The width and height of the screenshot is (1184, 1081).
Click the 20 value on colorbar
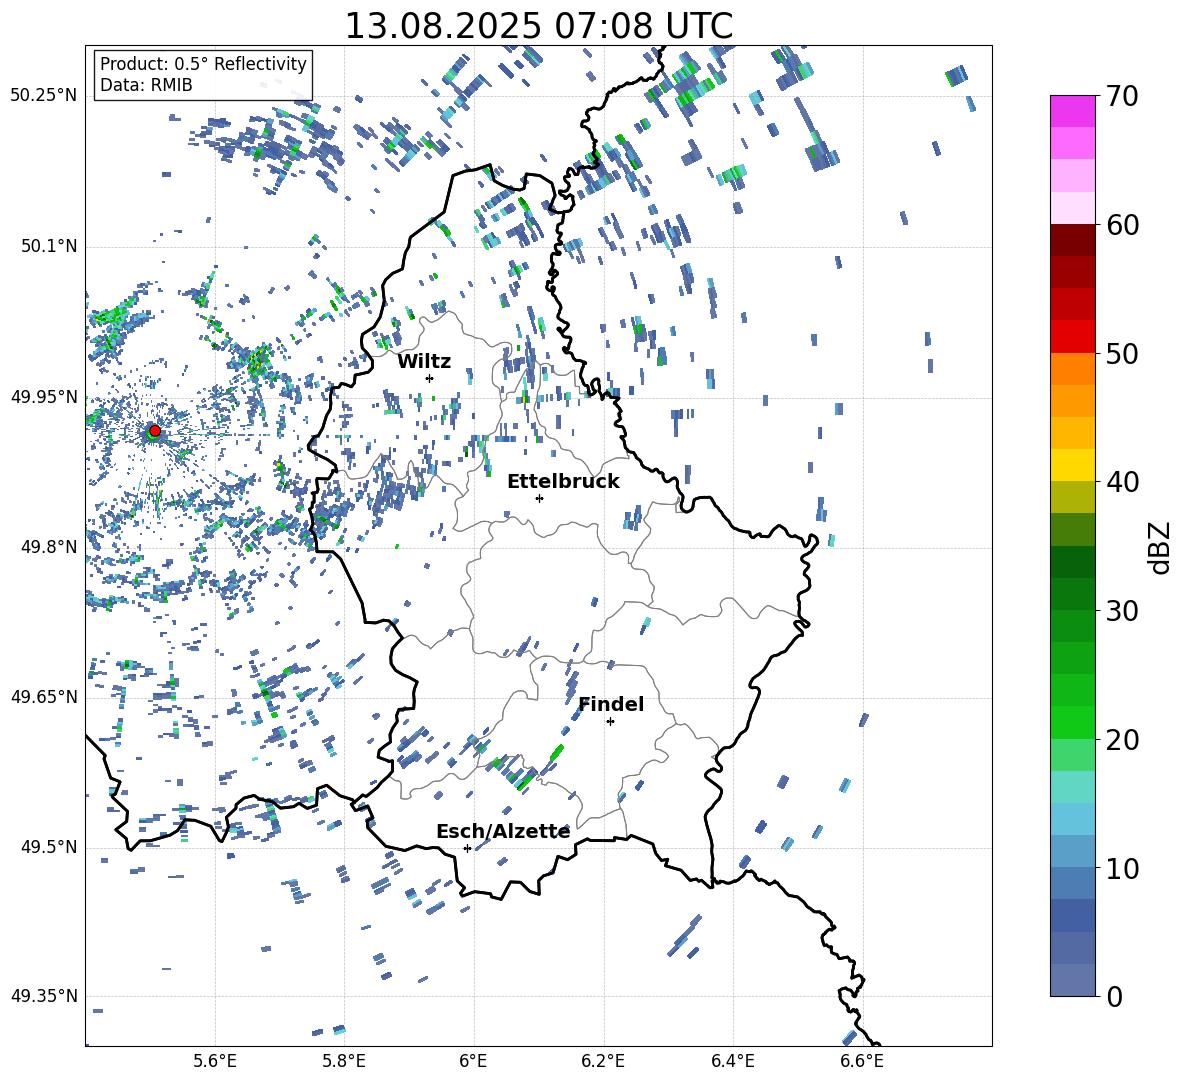pos(1122,740)
